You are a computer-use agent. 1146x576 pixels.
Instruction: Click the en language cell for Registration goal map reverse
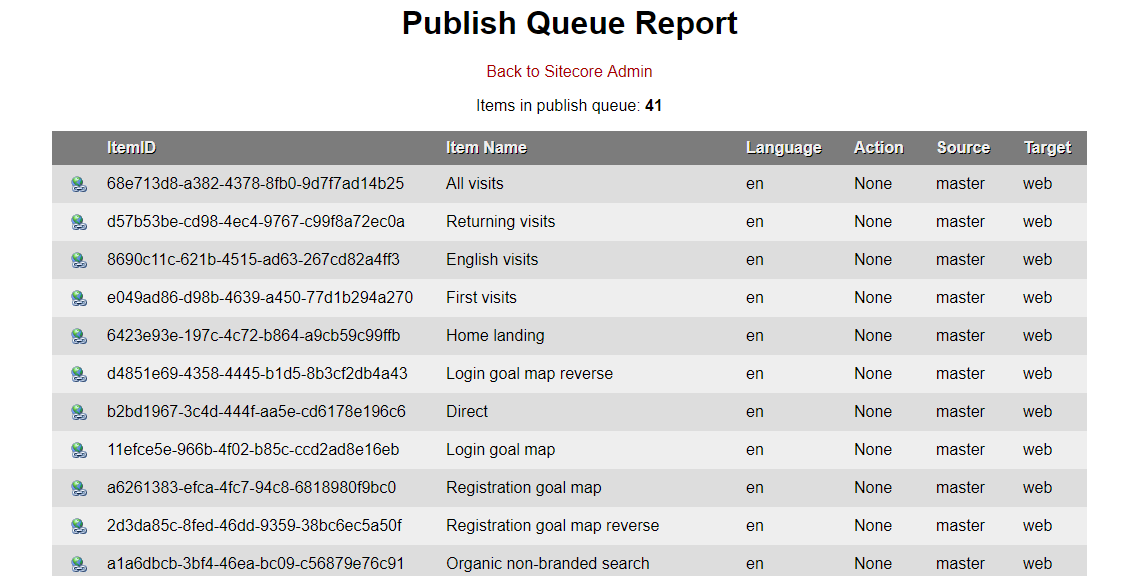tap(755, 526)
